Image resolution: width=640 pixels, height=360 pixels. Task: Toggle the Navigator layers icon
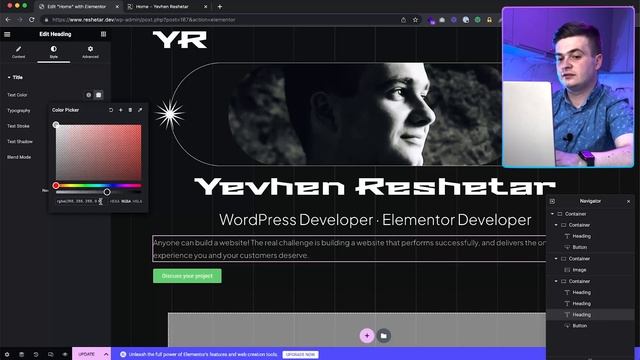tap(22, 354)
